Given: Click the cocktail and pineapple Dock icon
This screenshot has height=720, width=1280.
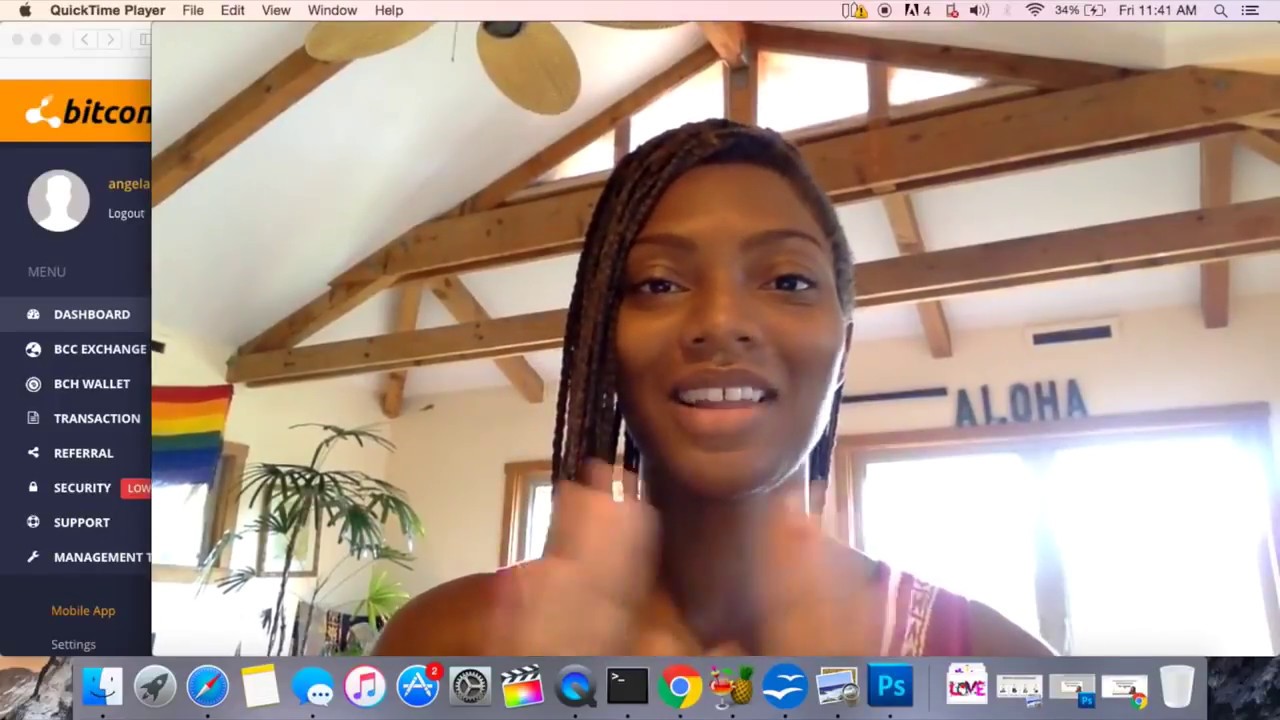Looking at the screenshot, I should (732, 687).
